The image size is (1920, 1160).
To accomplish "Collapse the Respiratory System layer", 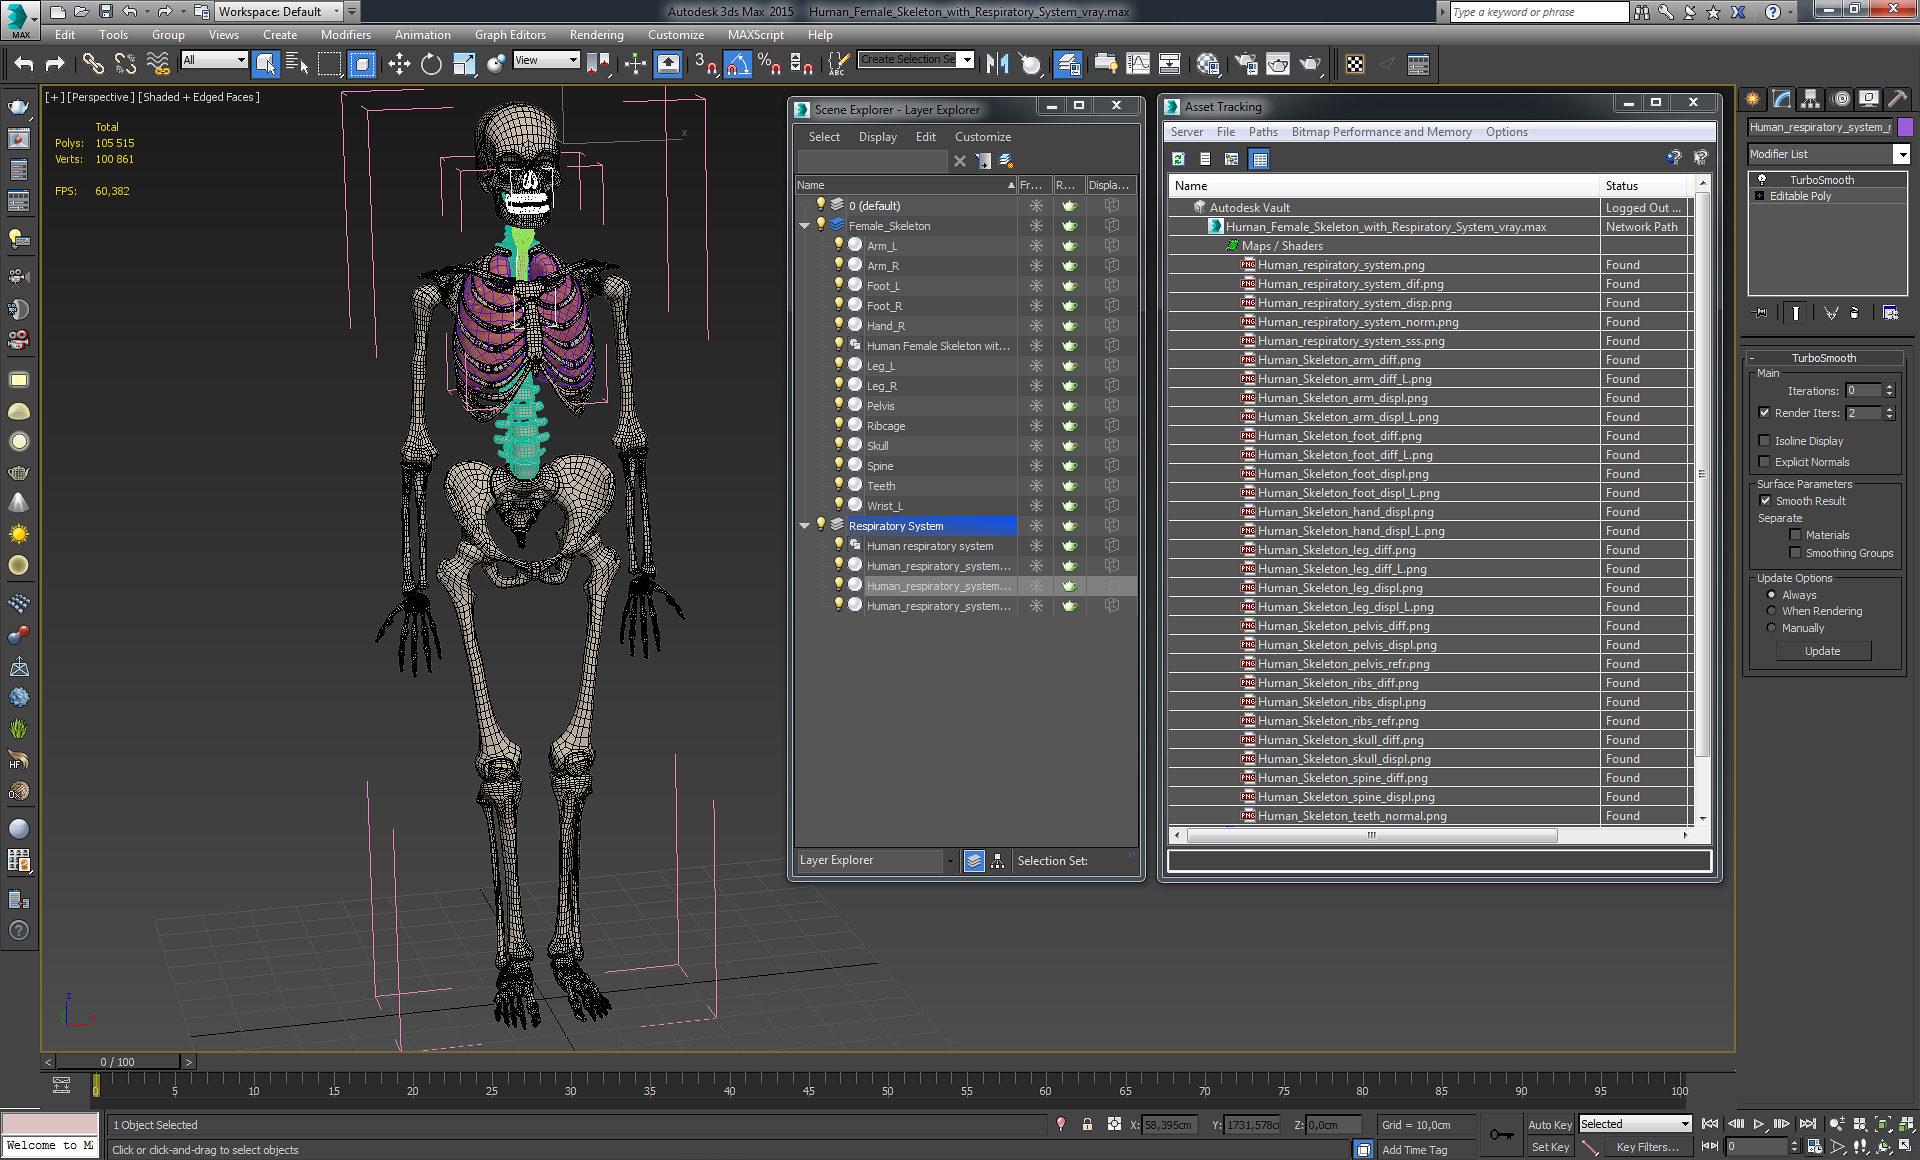I will [804, 526].
